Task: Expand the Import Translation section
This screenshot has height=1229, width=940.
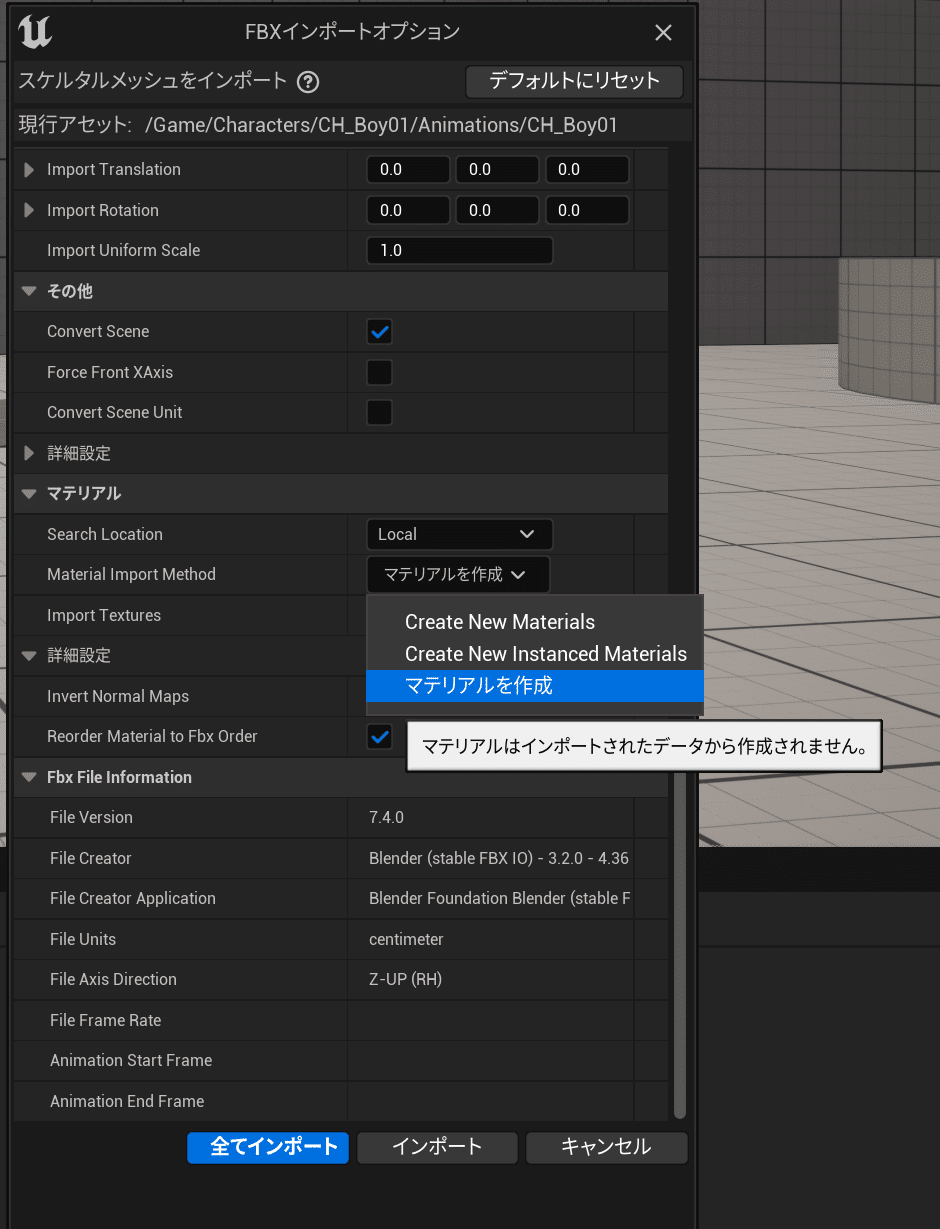Action: 29,169
